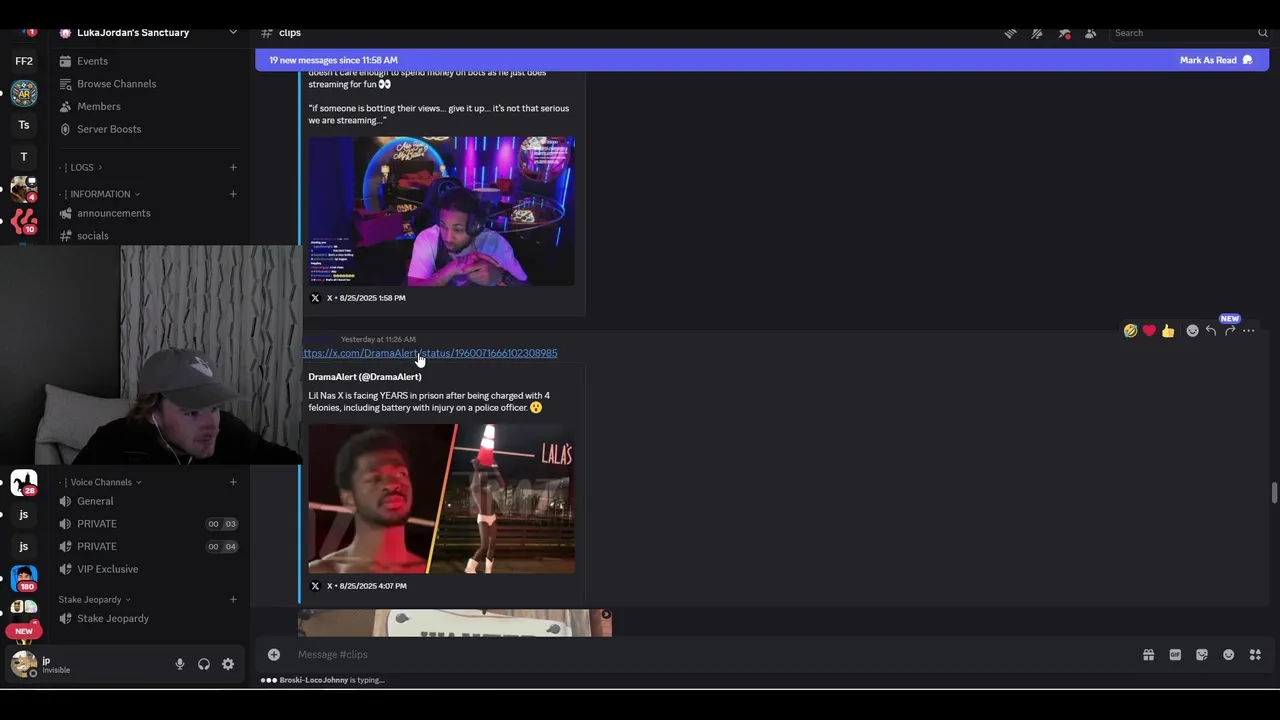
Task: React with the thumbs up emoji
Action: coord(1167,331)
